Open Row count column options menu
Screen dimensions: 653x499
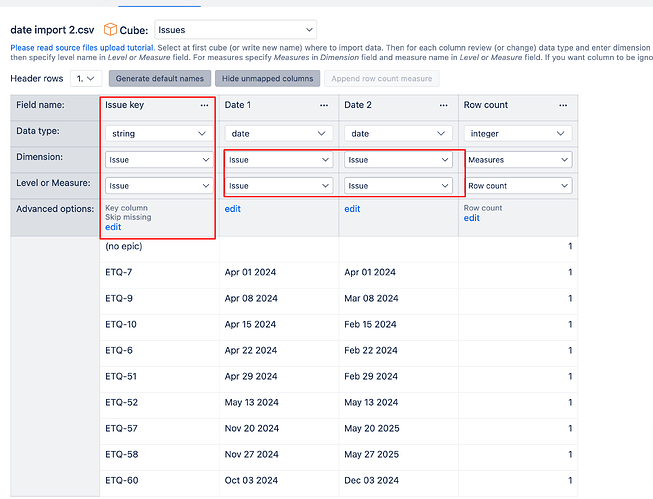click(x=563, y=105)
